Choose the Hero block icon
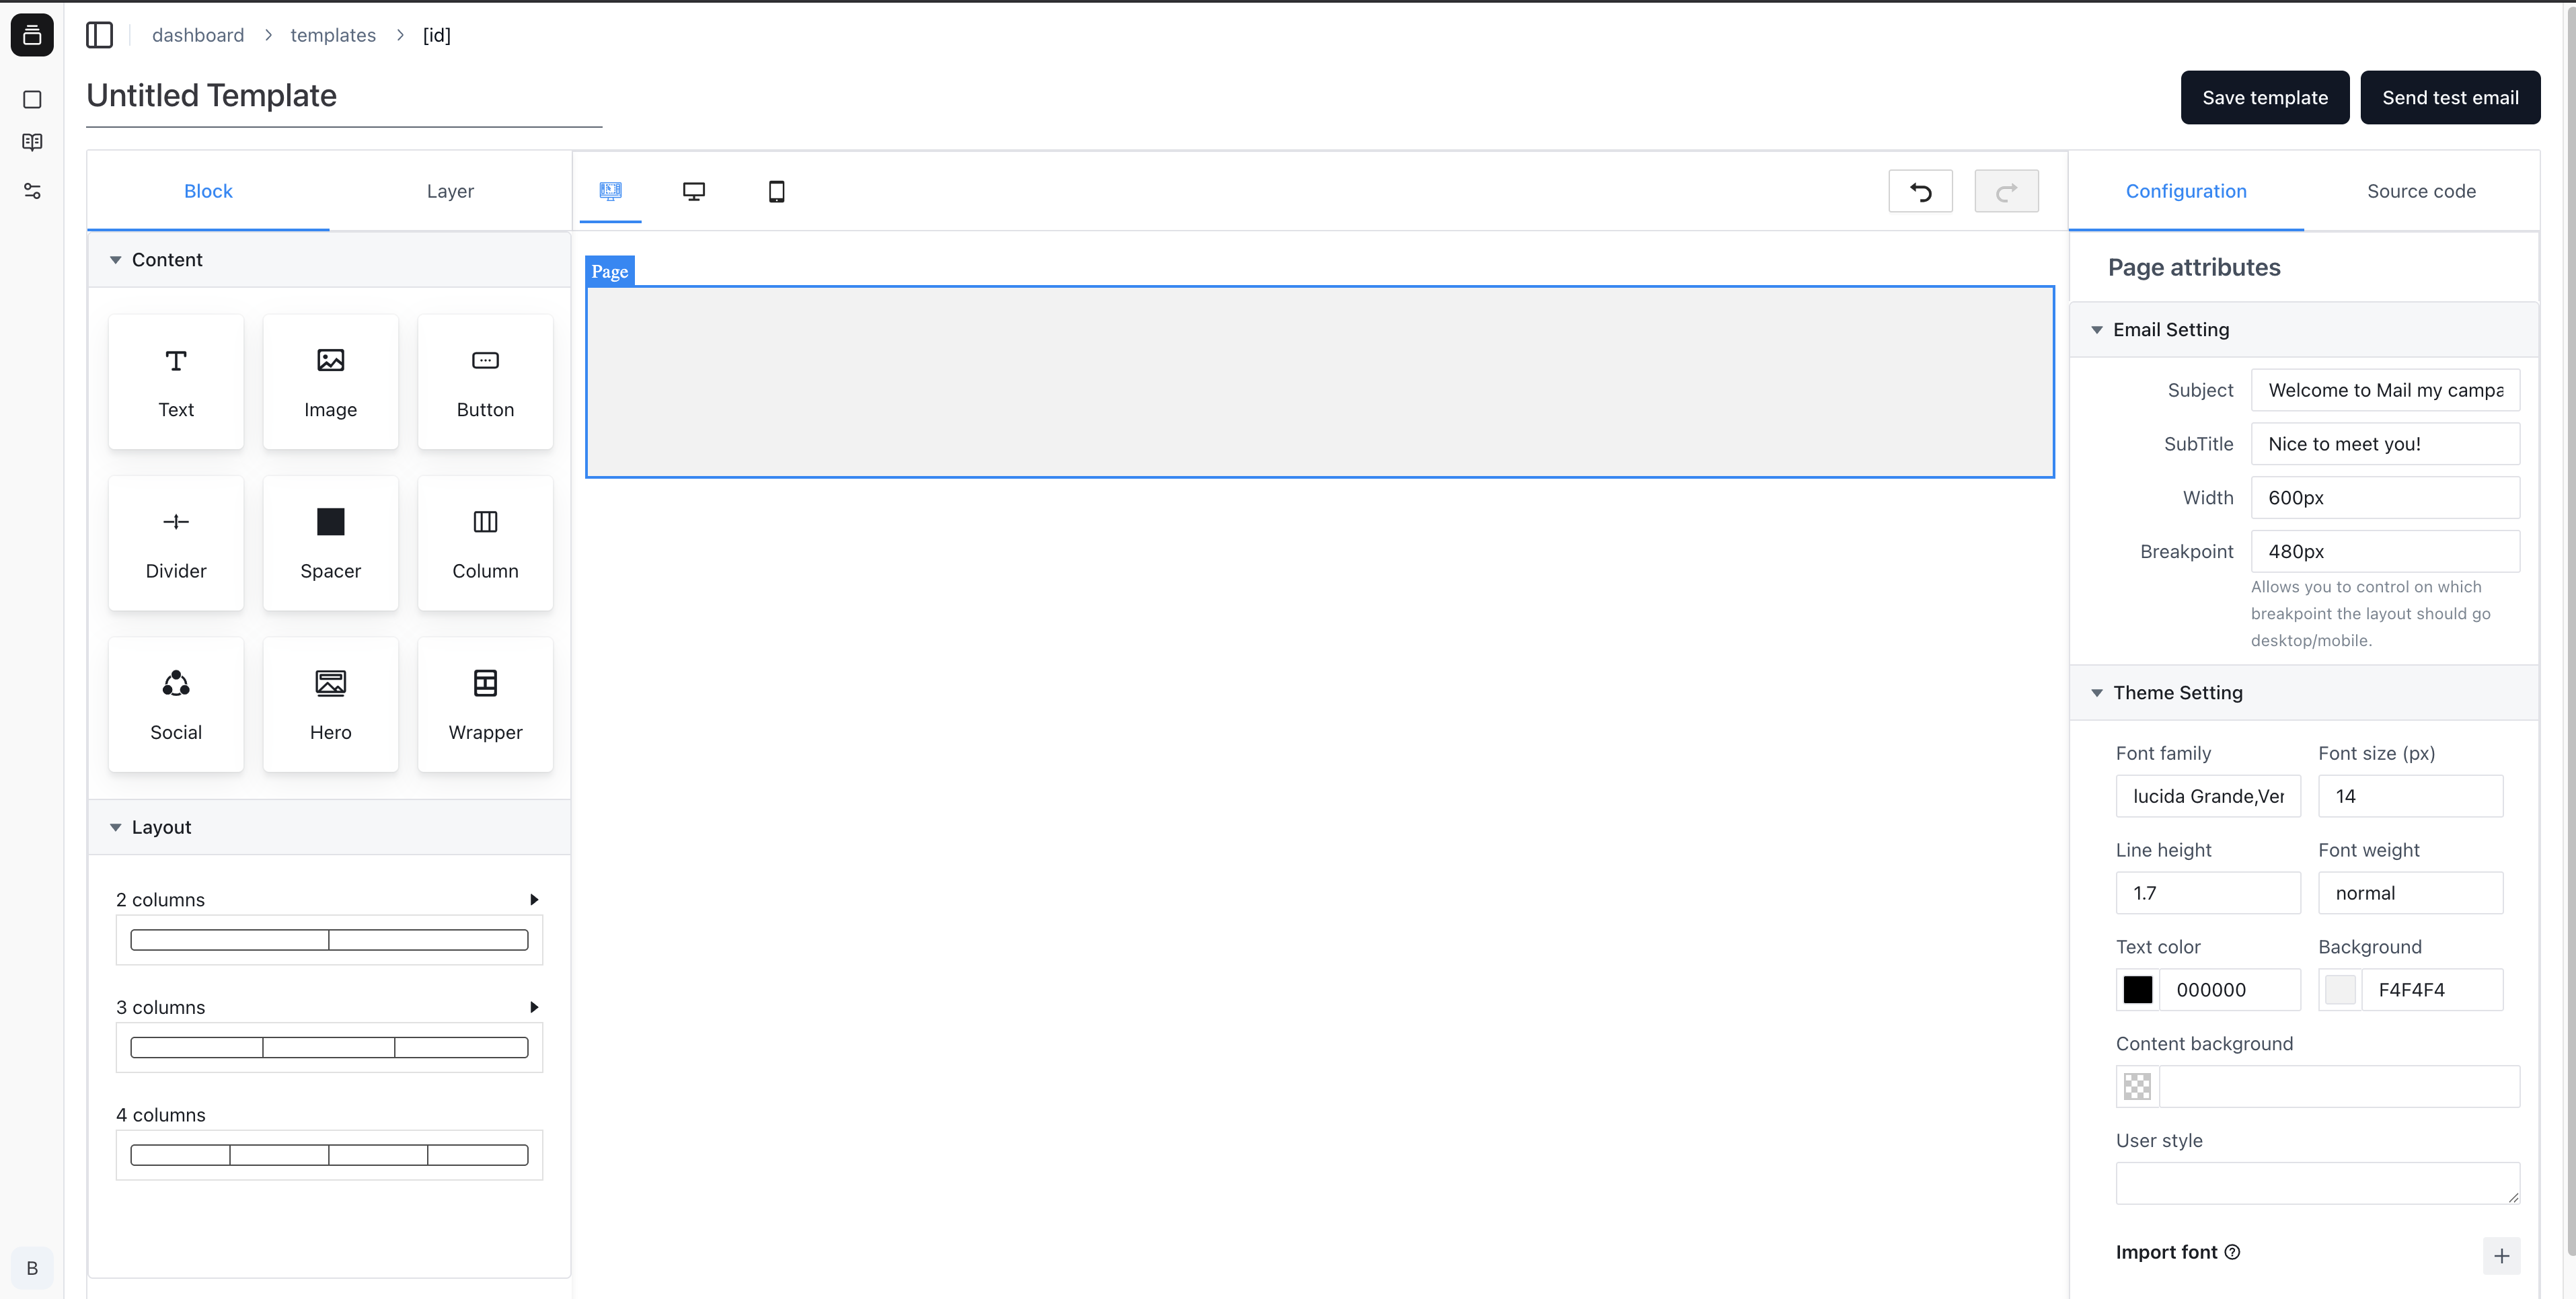 point(330,683)
